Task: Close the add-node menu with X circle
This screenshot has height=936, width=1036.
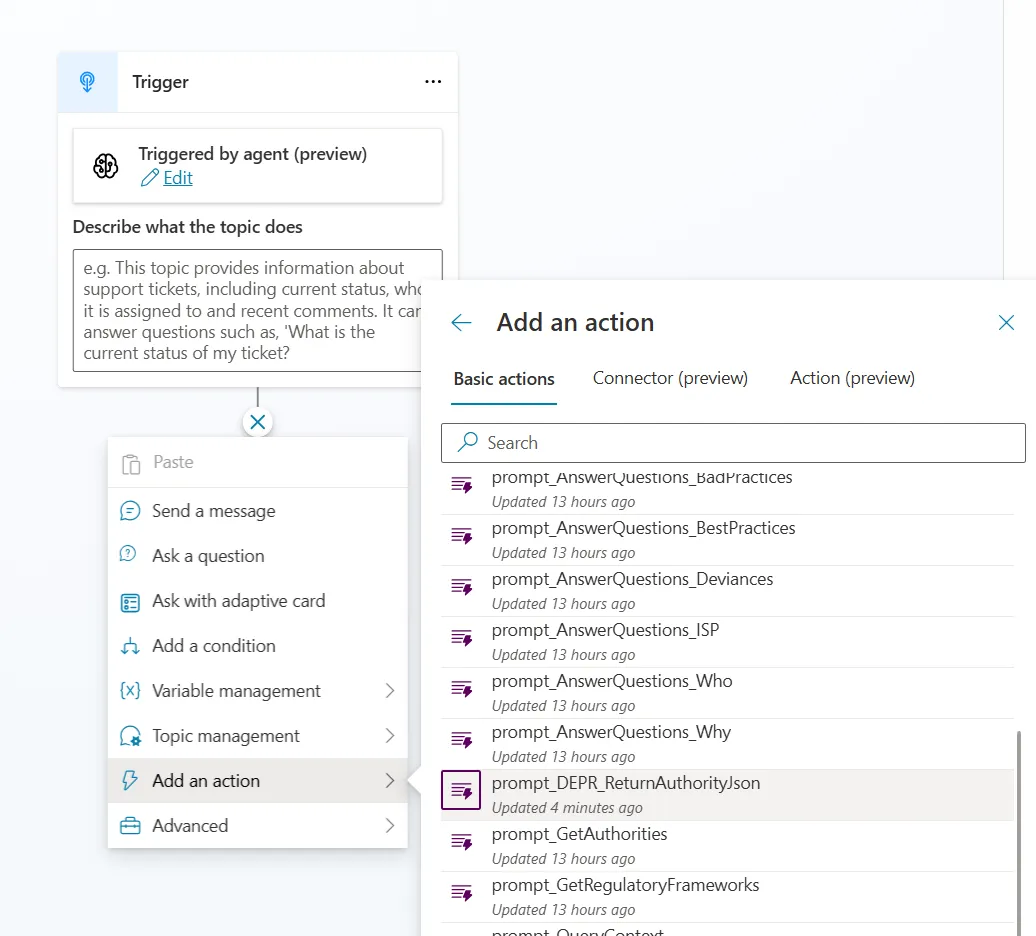Action: tap(258, 422)
